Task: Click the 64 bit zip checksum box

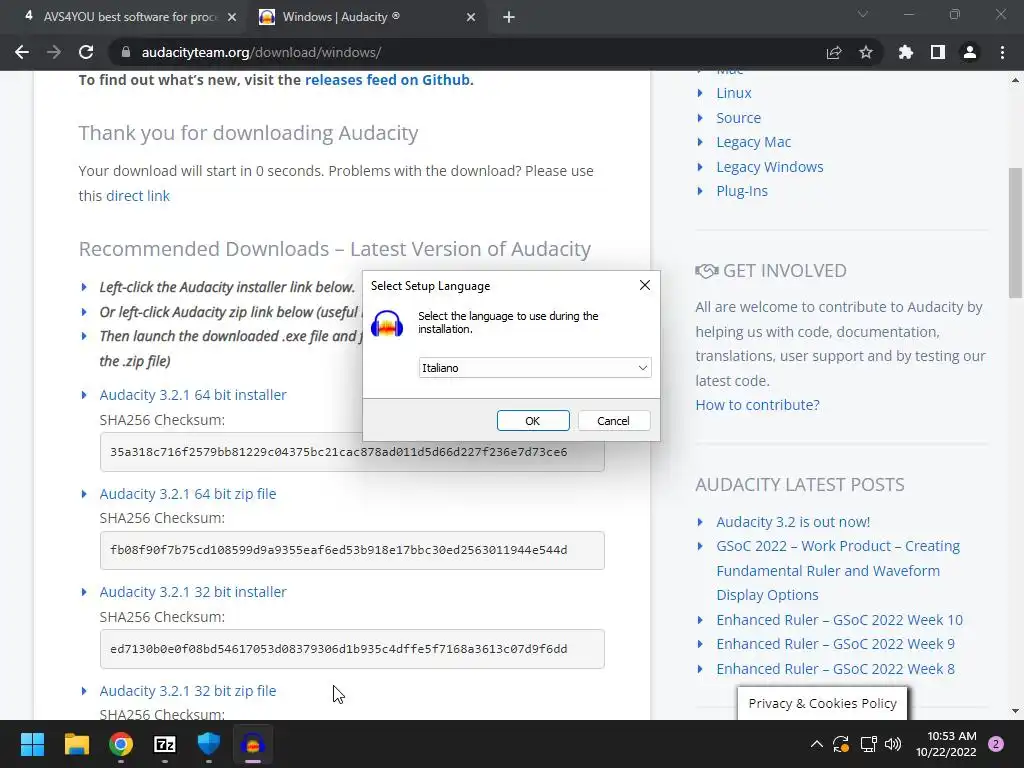Action: (352, 550)
